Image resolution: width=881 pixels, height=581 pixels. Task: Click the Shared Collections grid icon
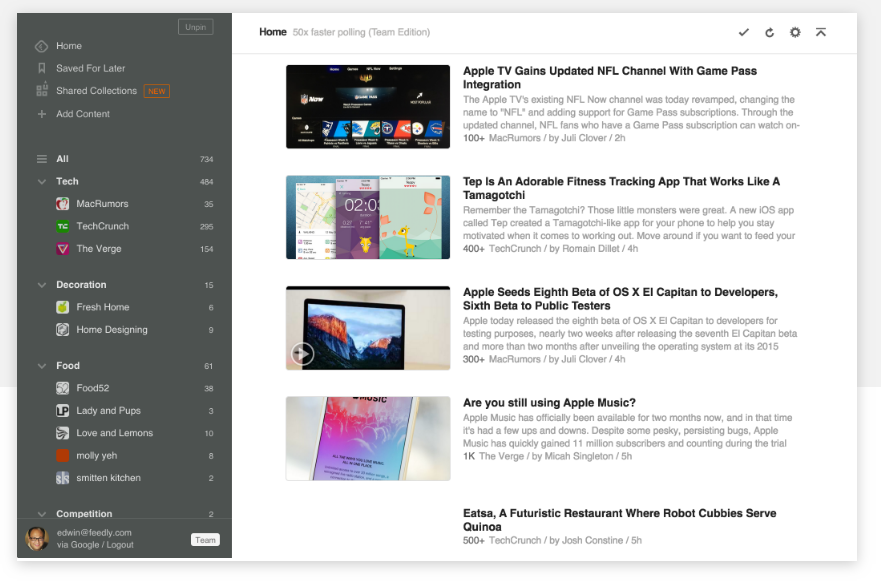42,90
